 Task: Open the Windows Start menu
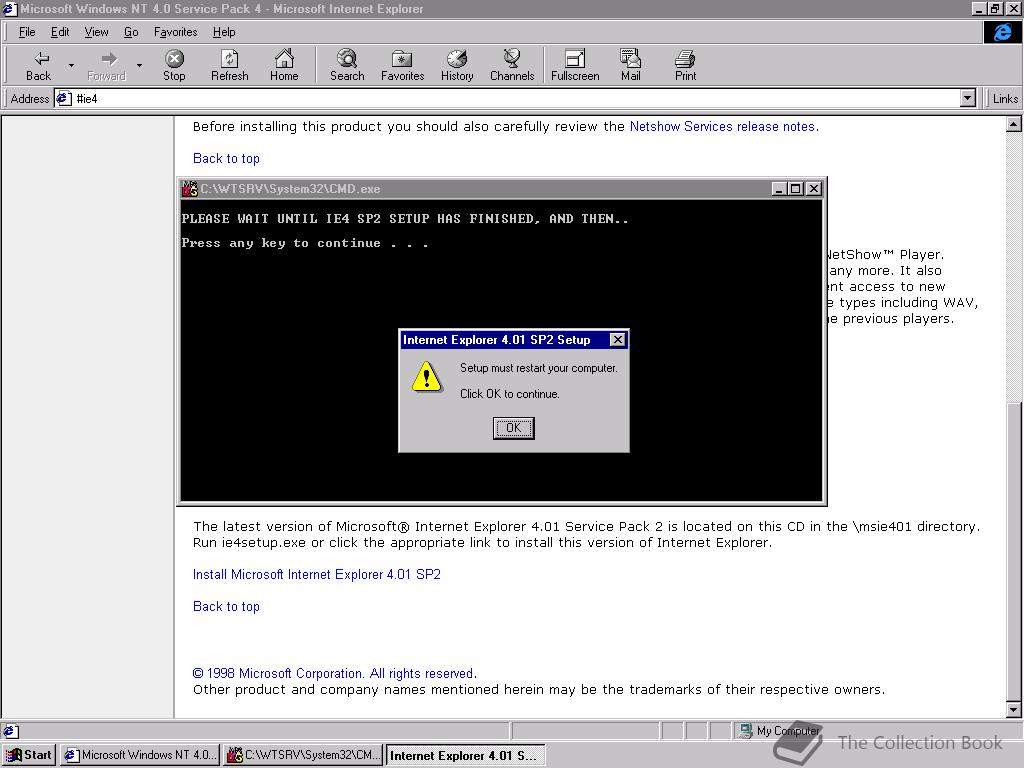29,755
